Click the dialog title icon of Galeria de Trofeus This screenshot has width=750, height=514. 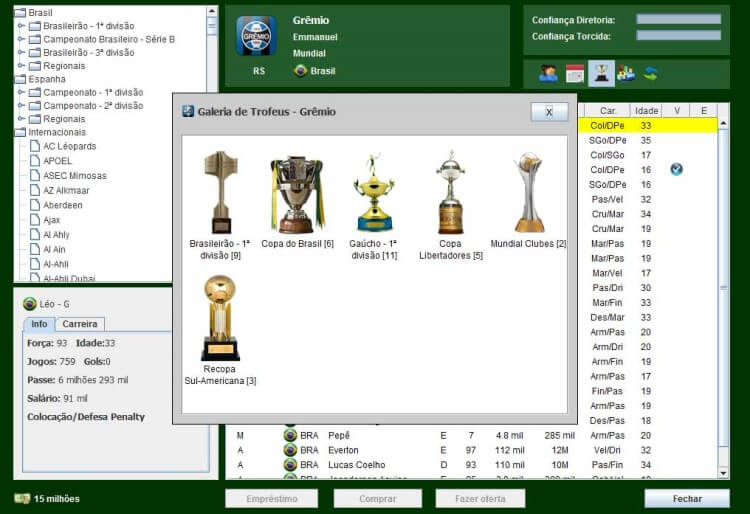coord(188,111)
